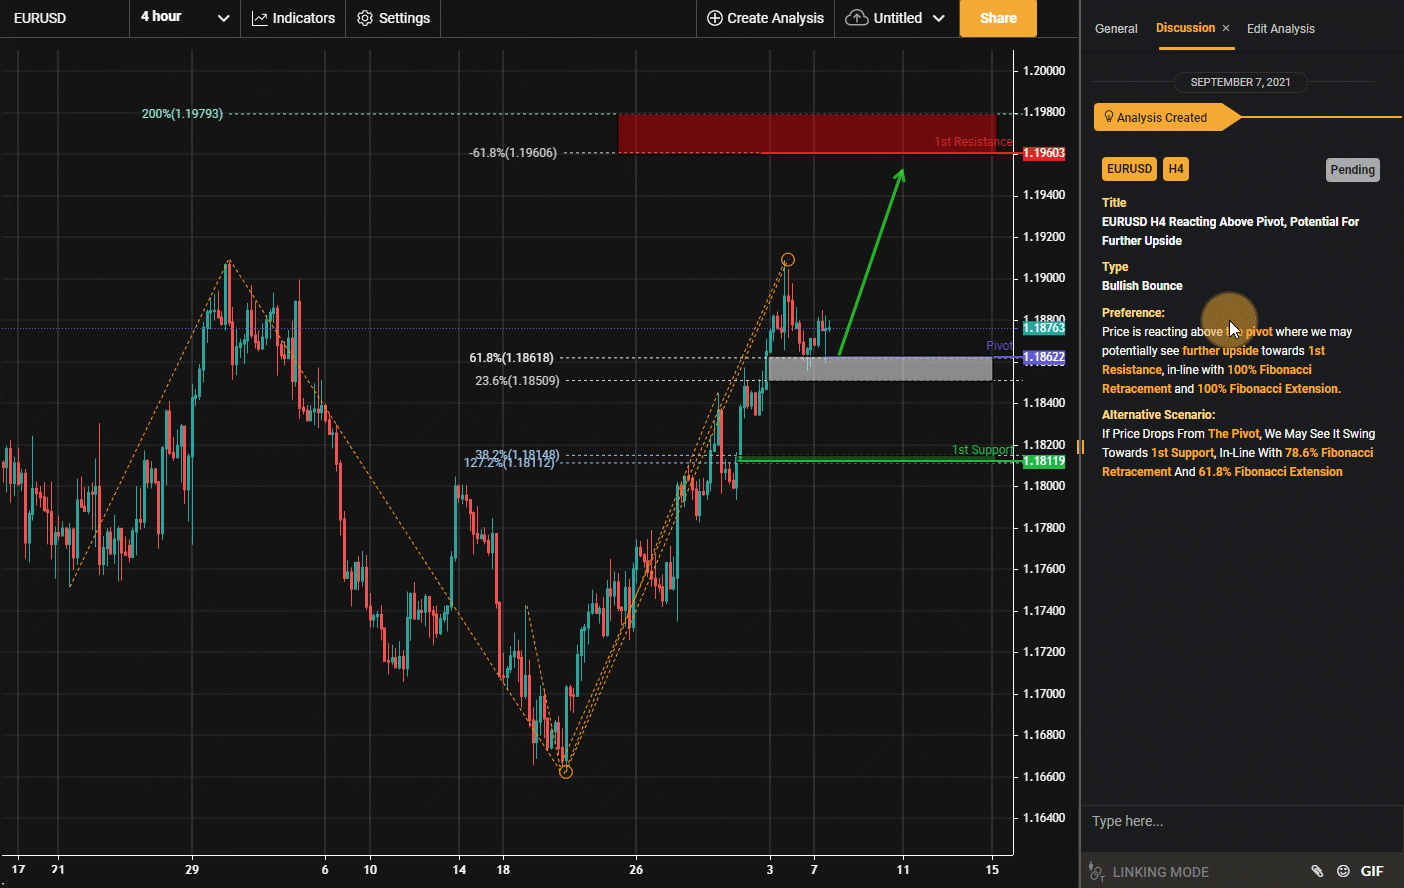Click the red 1st Resistance zone
The width and height of the screenshot is (1404, 888).
coord(807,133)
